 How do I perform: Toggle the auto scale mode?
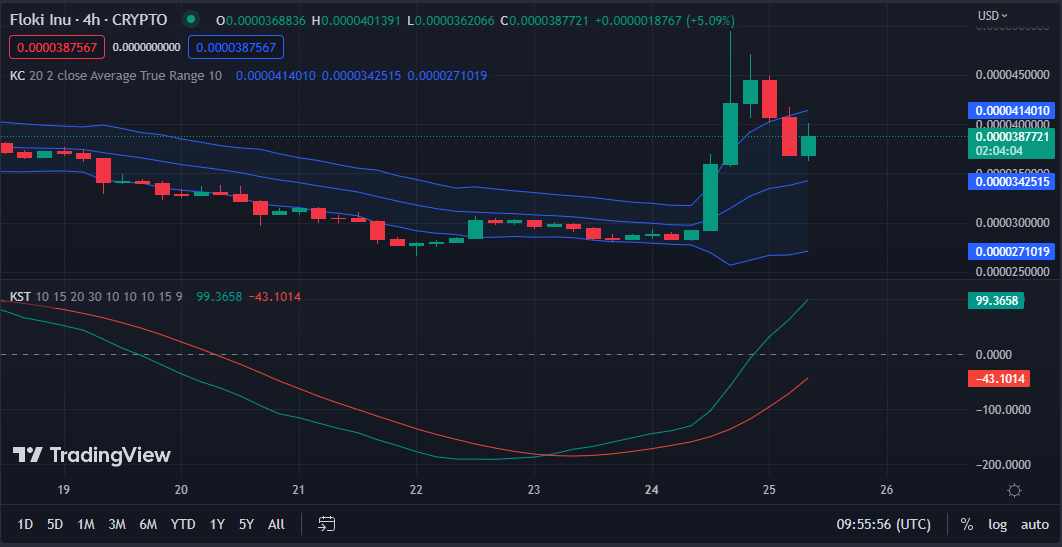coord(1035,524)
